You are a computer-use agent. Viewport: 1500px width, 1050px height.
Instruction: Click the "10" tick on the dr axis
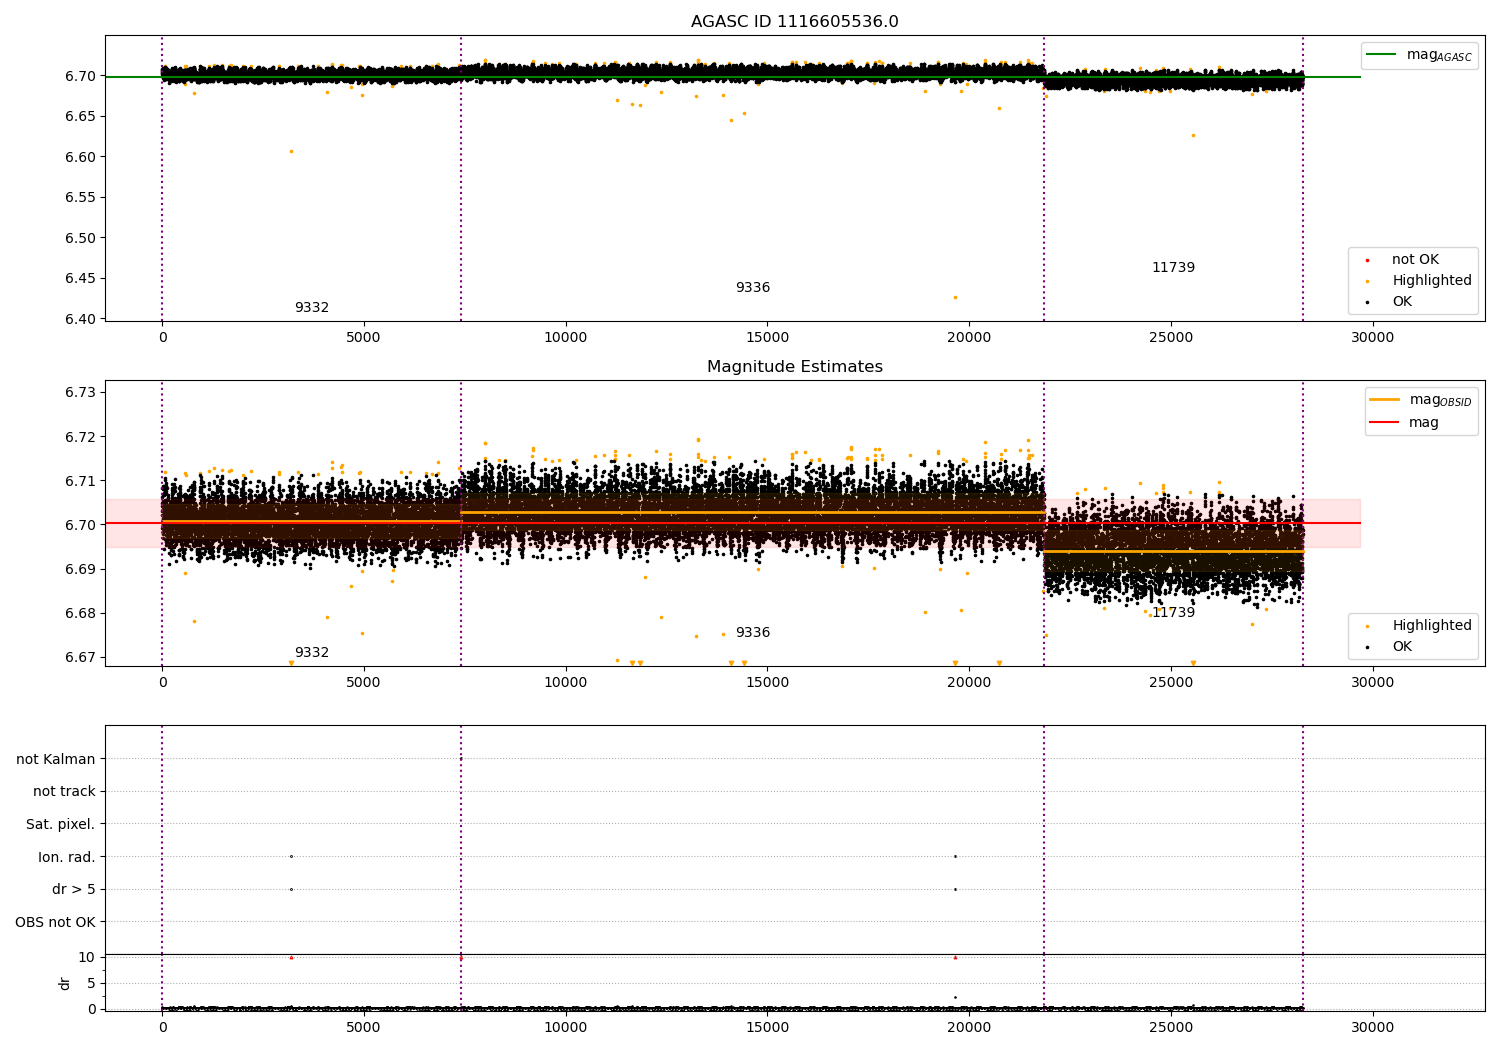tap(87, 958)
